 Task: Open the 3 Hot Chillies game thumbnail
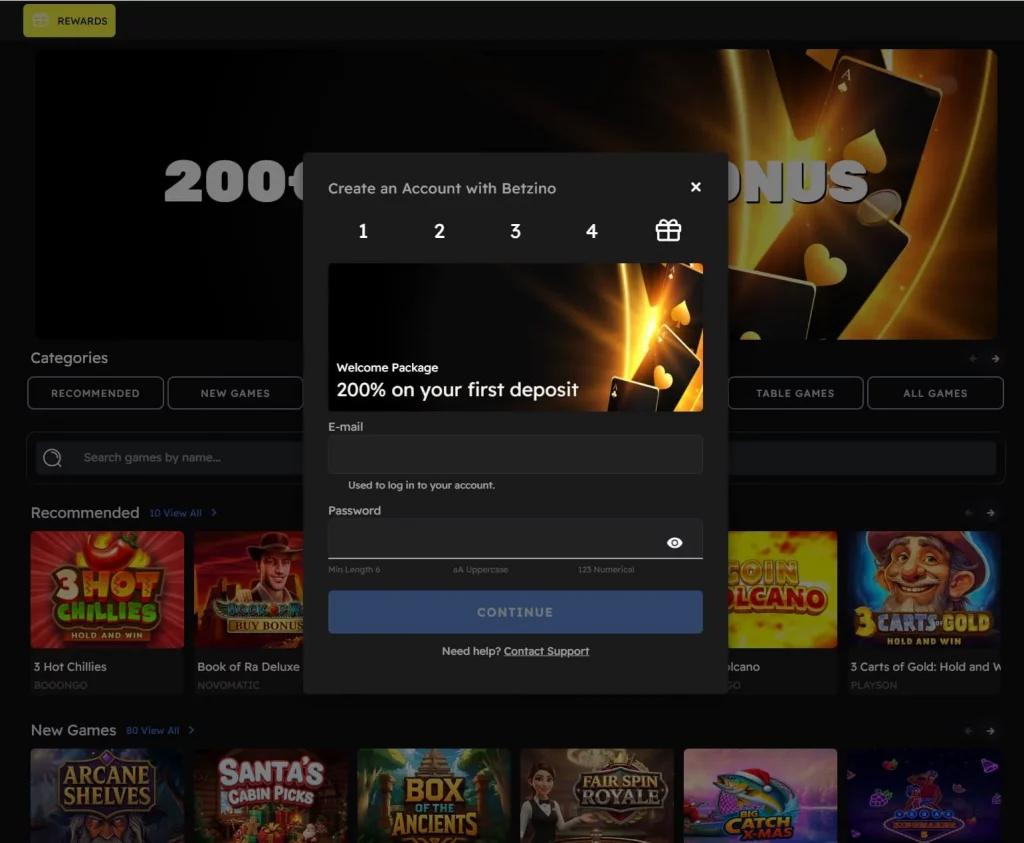105,590
